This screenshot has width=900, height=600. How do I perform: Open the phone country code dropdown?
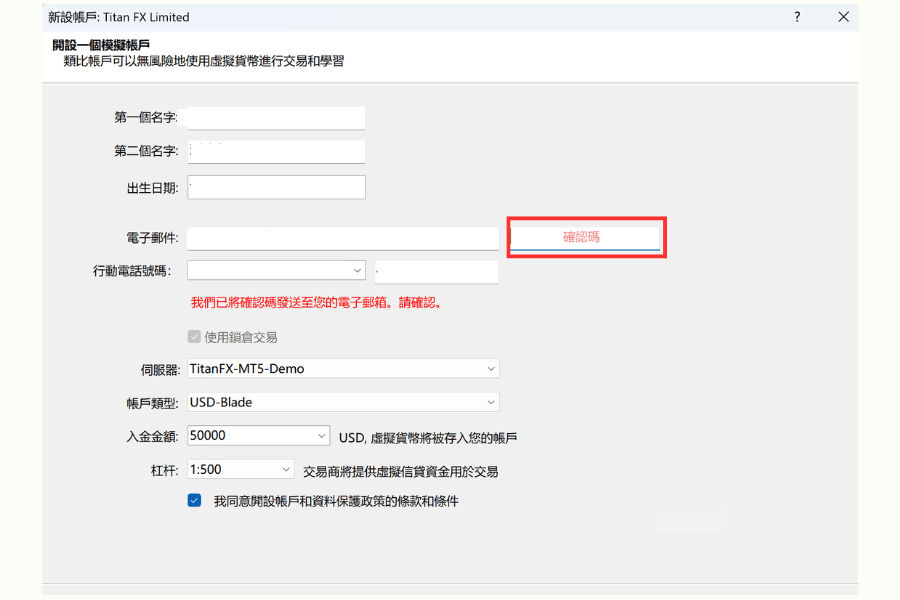(x=358, y=270)
